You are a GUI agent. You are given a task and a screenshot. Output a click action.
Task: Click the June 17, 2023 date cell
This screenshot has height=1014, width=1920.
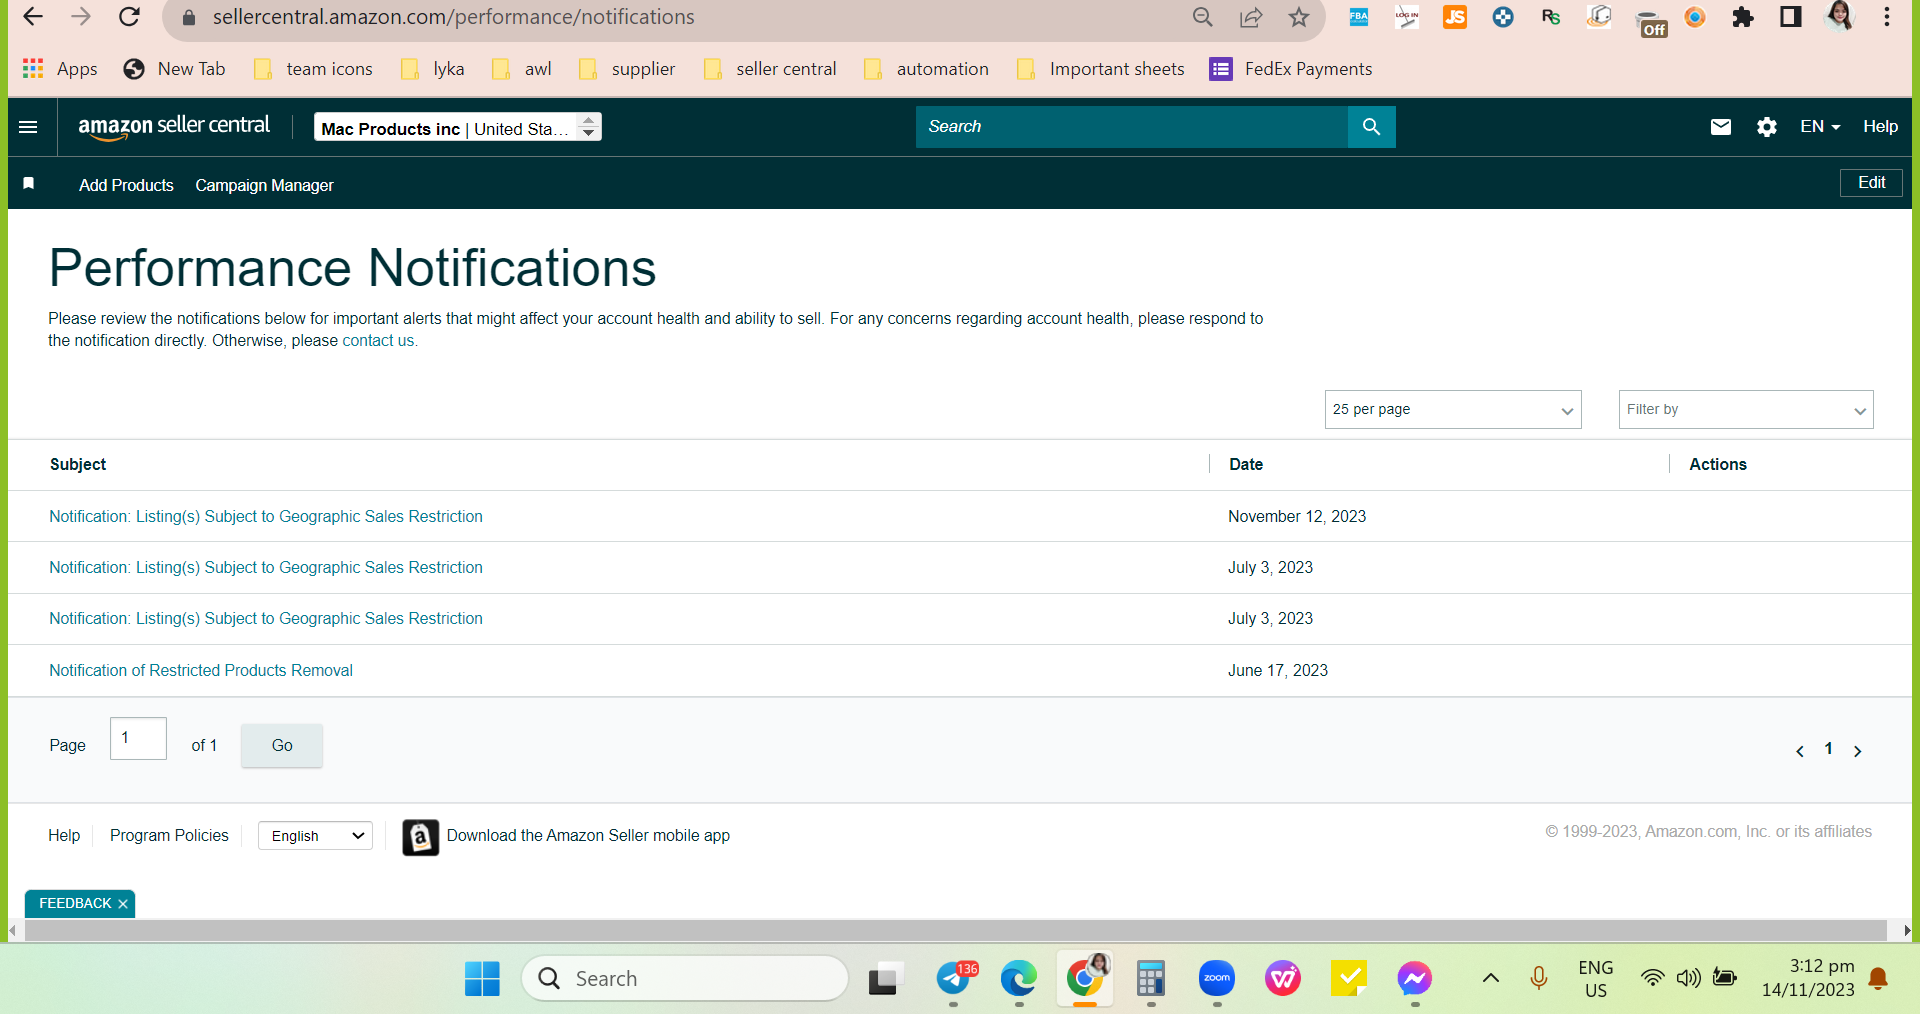[1278, 671]
